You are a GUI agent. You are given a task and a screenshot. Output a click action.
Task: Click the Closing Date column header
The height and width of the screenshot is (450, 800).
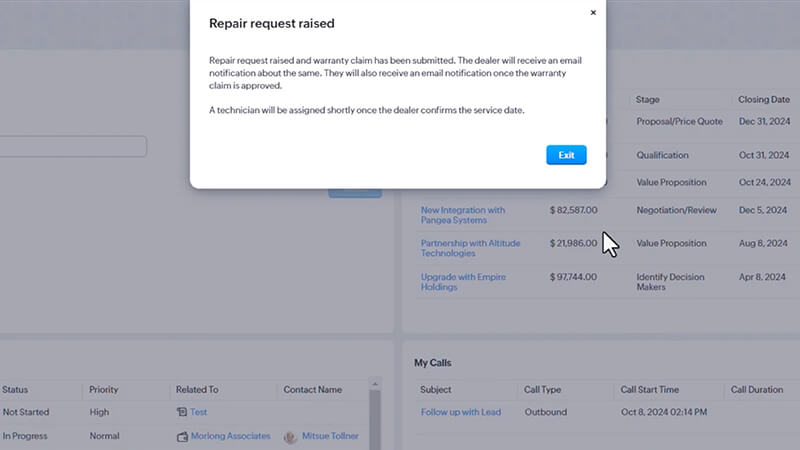click(x=764, y=99)
